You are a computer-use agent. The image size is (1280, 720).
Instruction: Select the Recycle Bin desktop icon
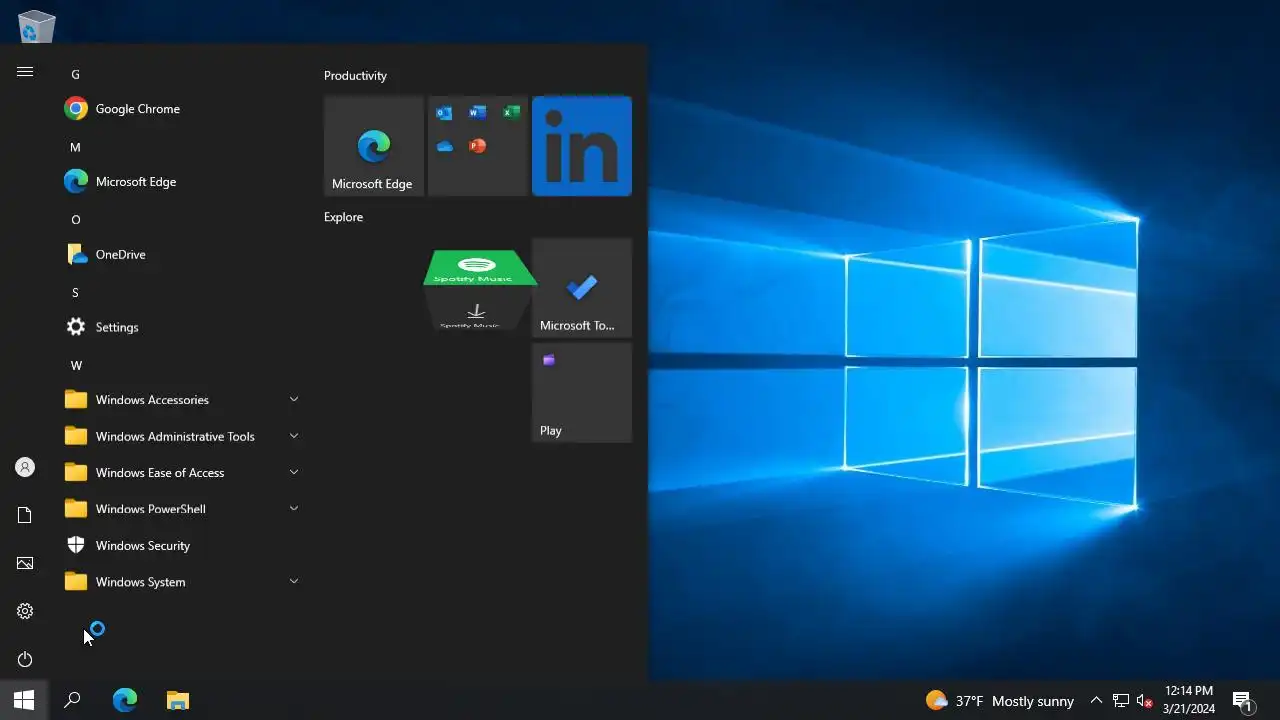37,26
